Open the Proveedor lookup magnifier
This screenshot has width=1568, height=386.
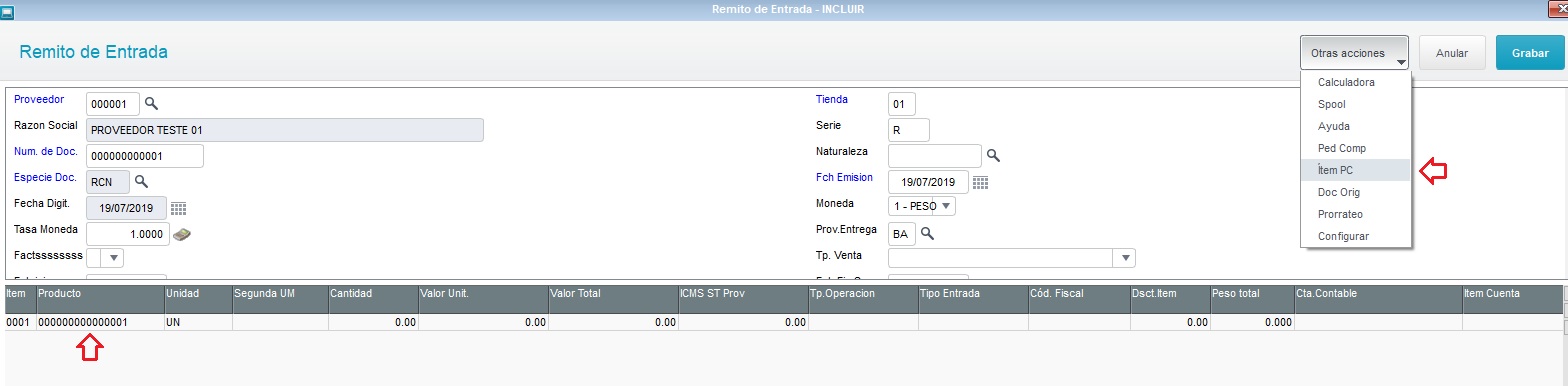coord(151,103)
